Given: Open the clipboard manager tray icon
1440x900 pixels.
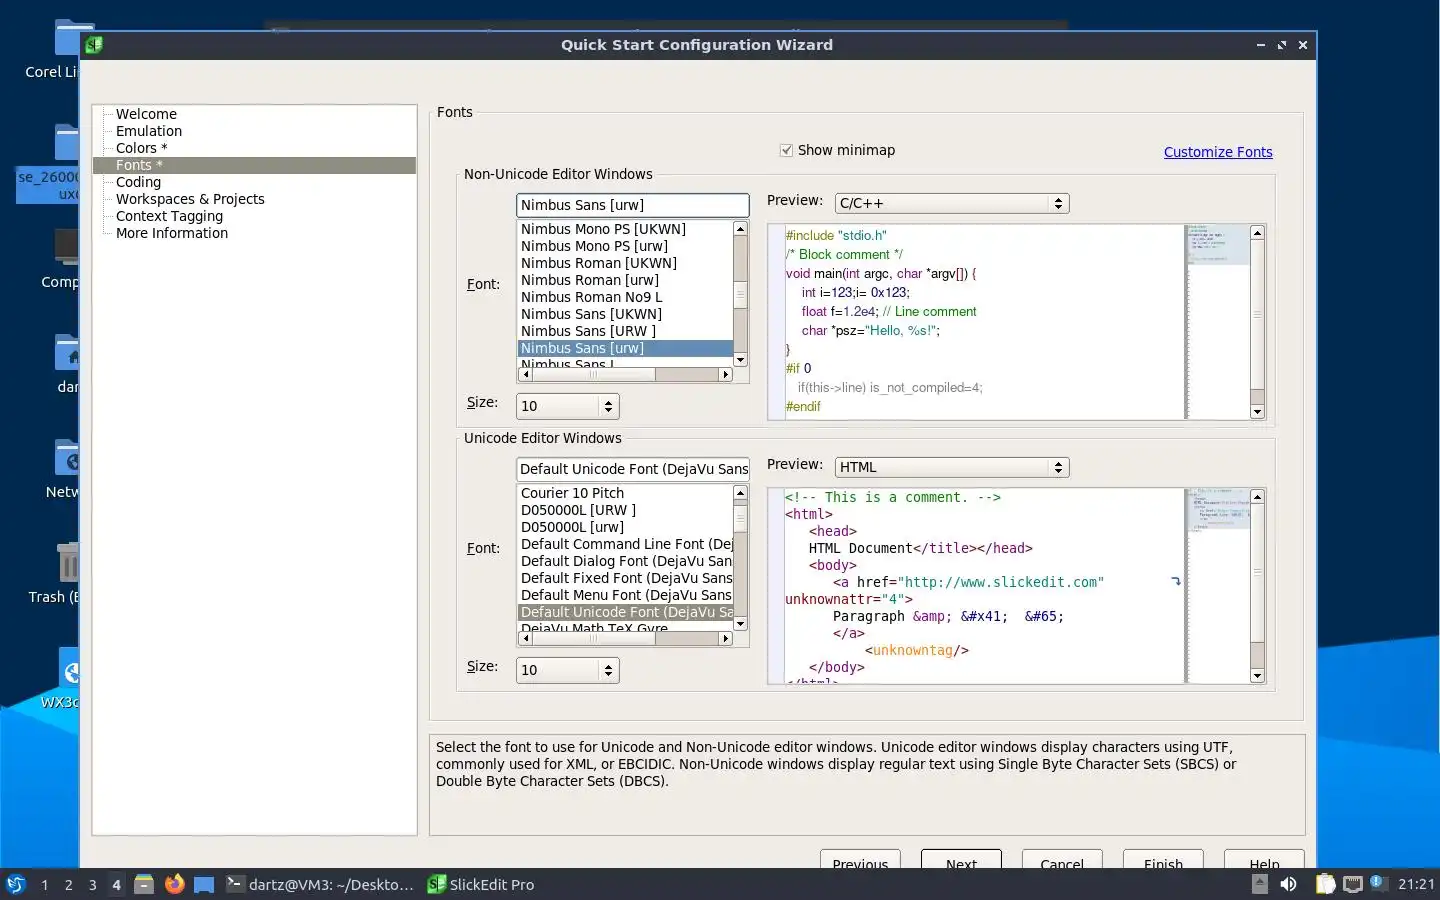Looking at the screenshot, I should point(1325,884).
